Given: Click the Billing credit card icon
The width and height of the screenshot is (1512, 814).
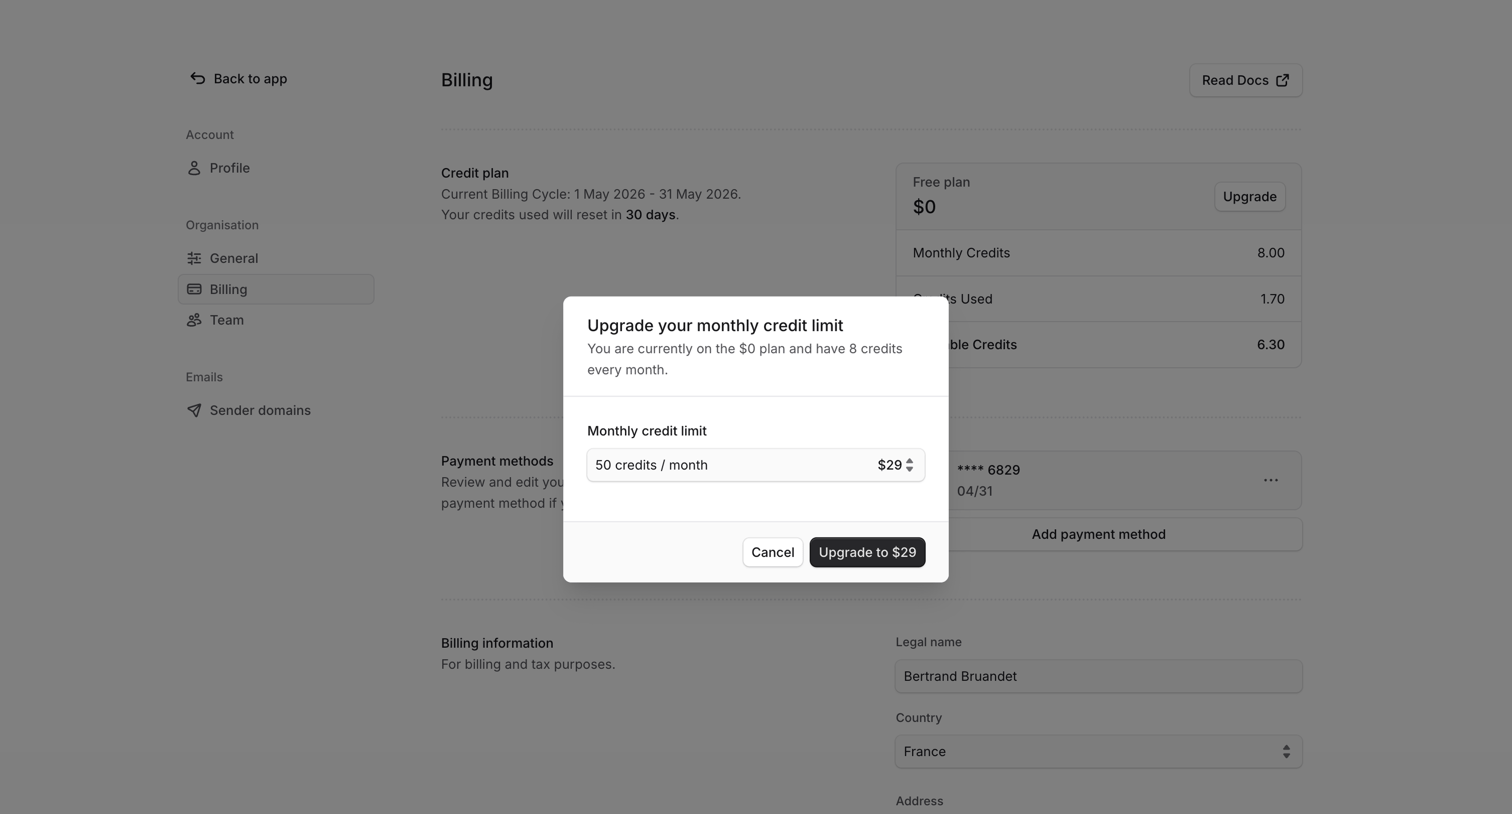Looking at the screenshot, I should 194,289.
